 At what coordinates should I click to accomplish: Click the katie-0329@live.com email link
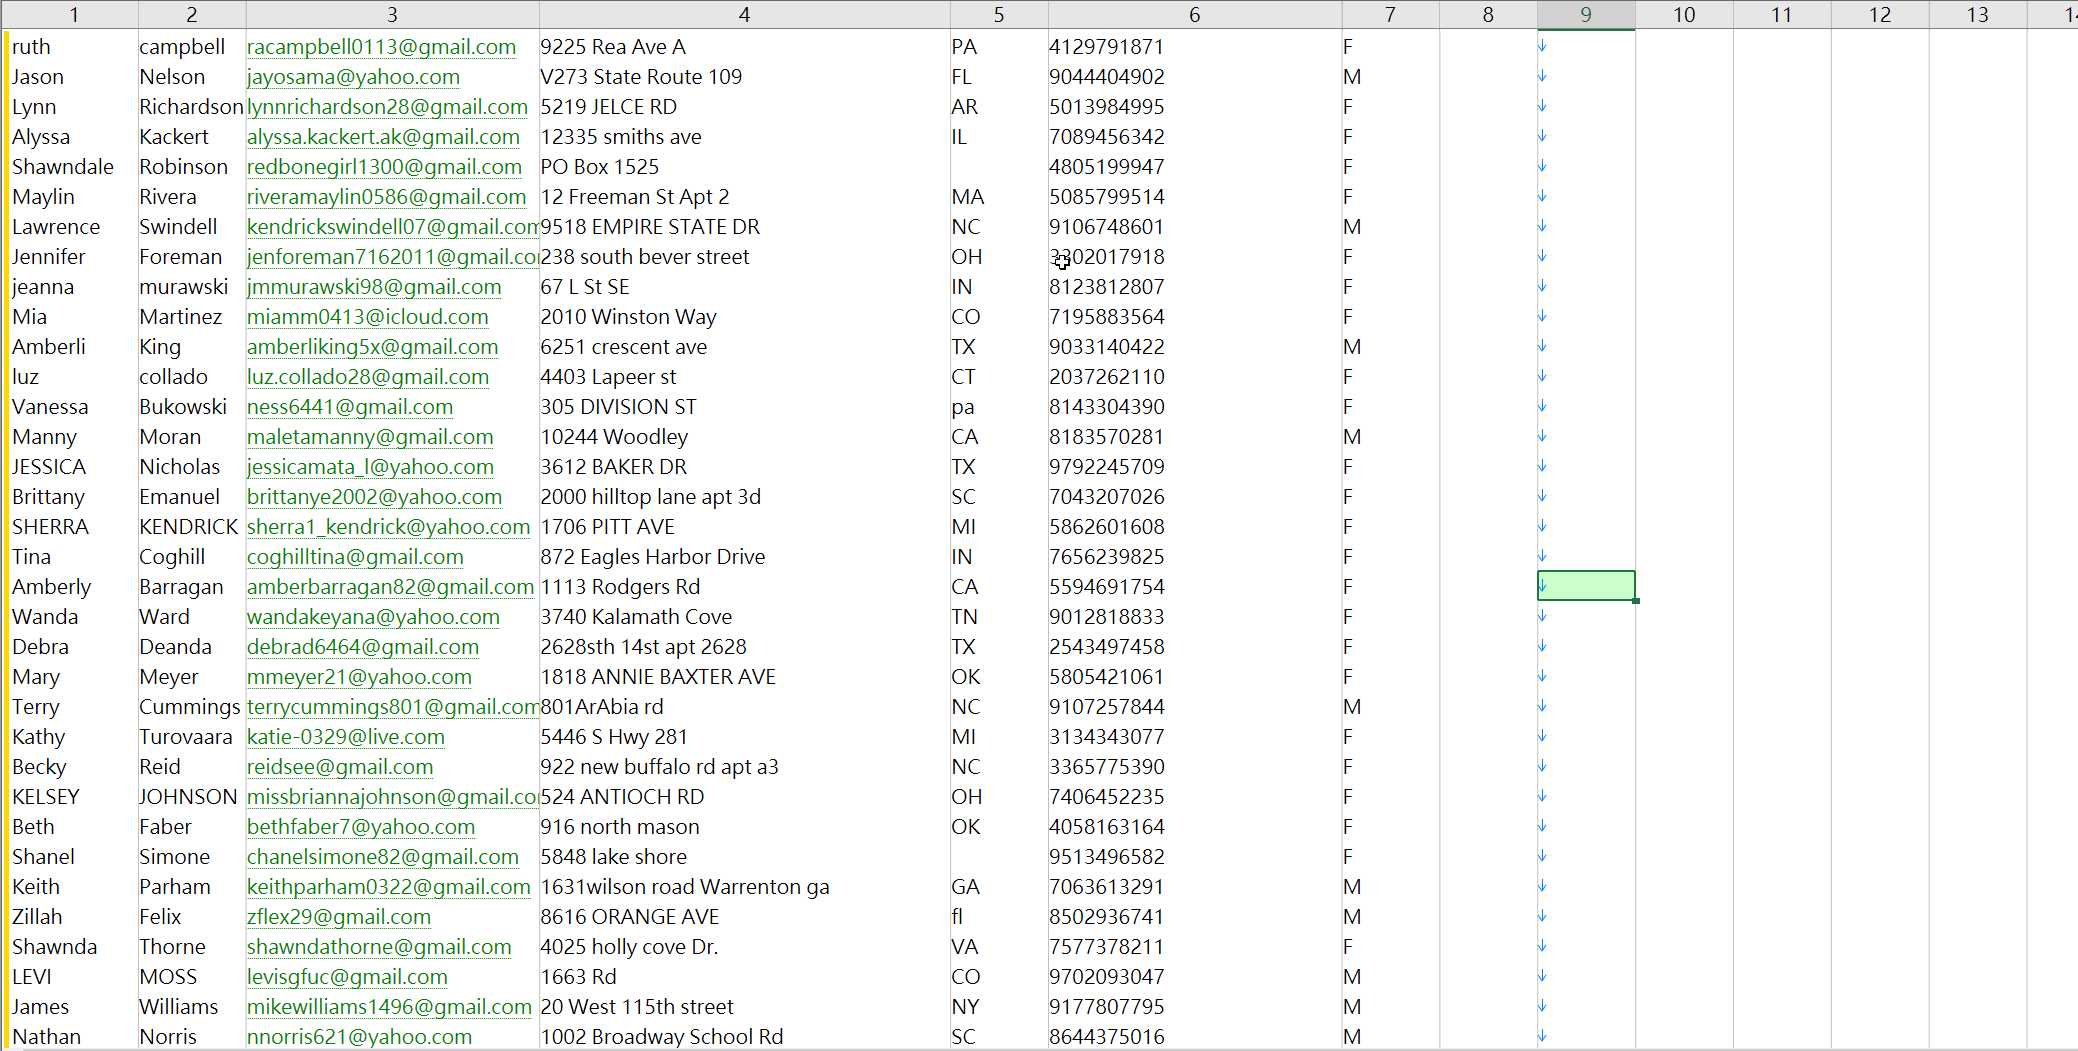[x=345, y=737]
